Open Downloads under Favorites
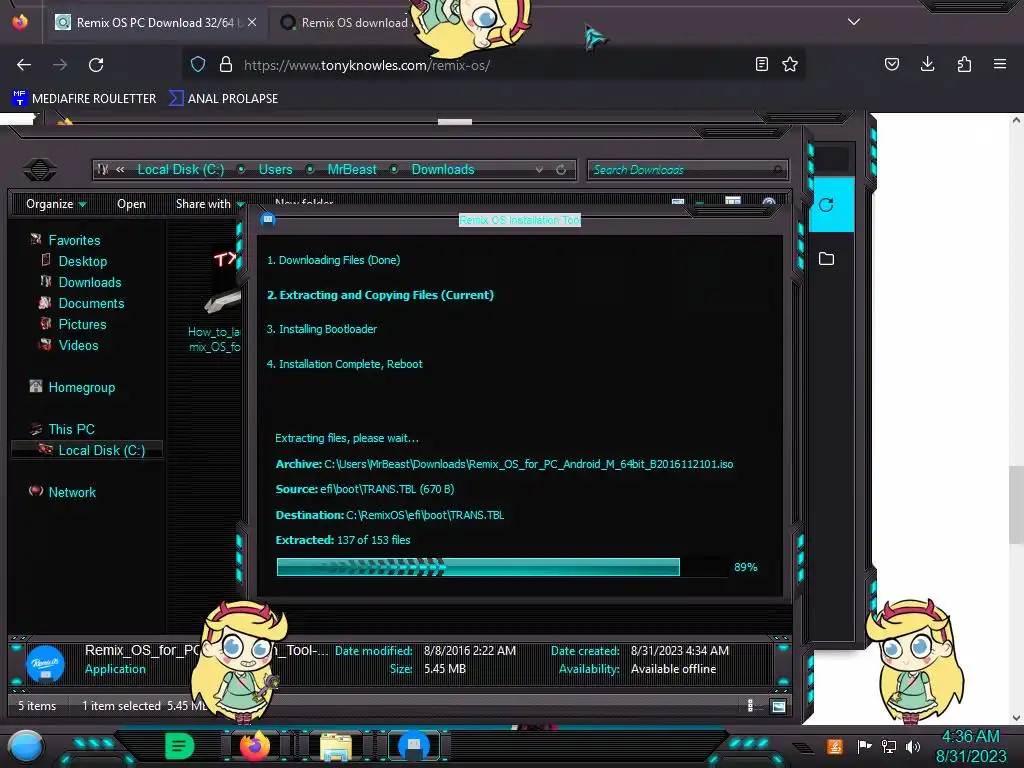The image size is (1024, 768). (89, 282)
